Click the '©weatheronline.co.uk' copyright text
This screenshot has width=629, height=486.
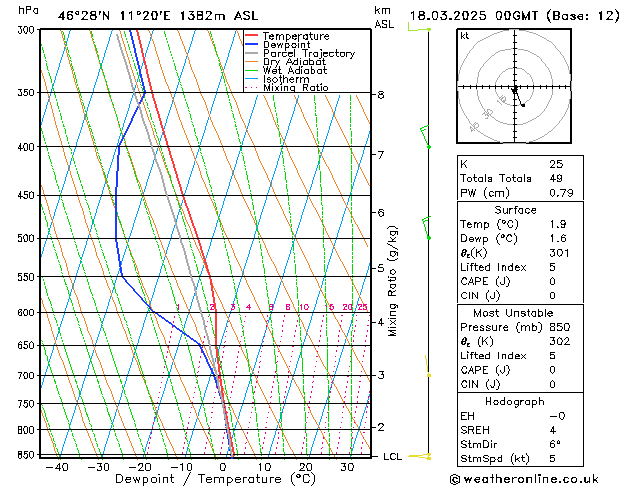pos(524,479)
